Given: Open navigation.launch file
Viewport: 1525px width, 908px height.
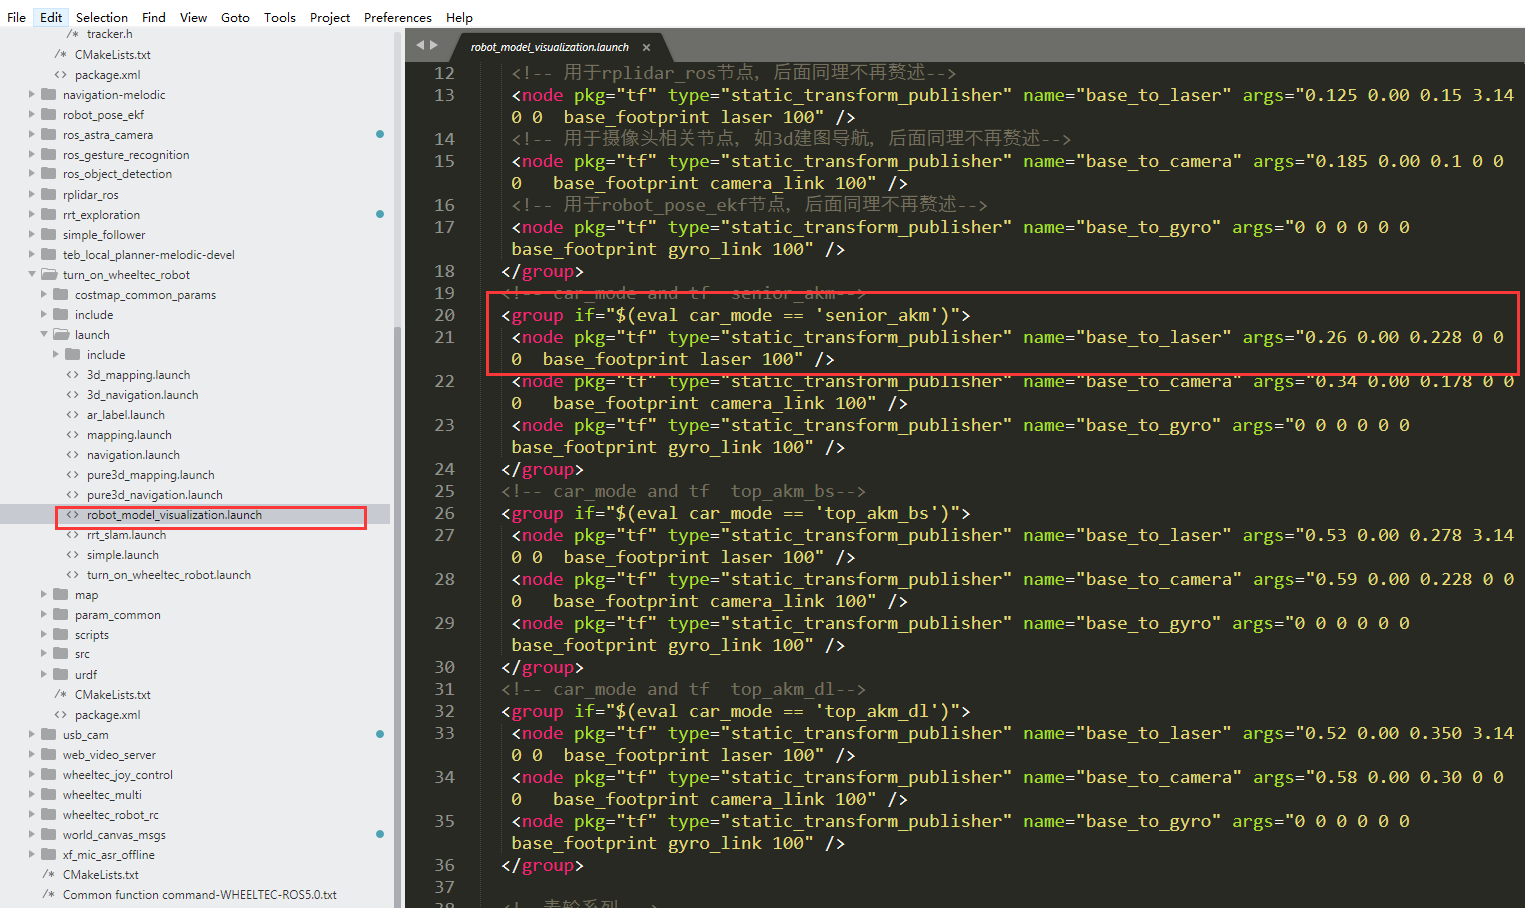Looking at the screenshot, I should point(133,455).
